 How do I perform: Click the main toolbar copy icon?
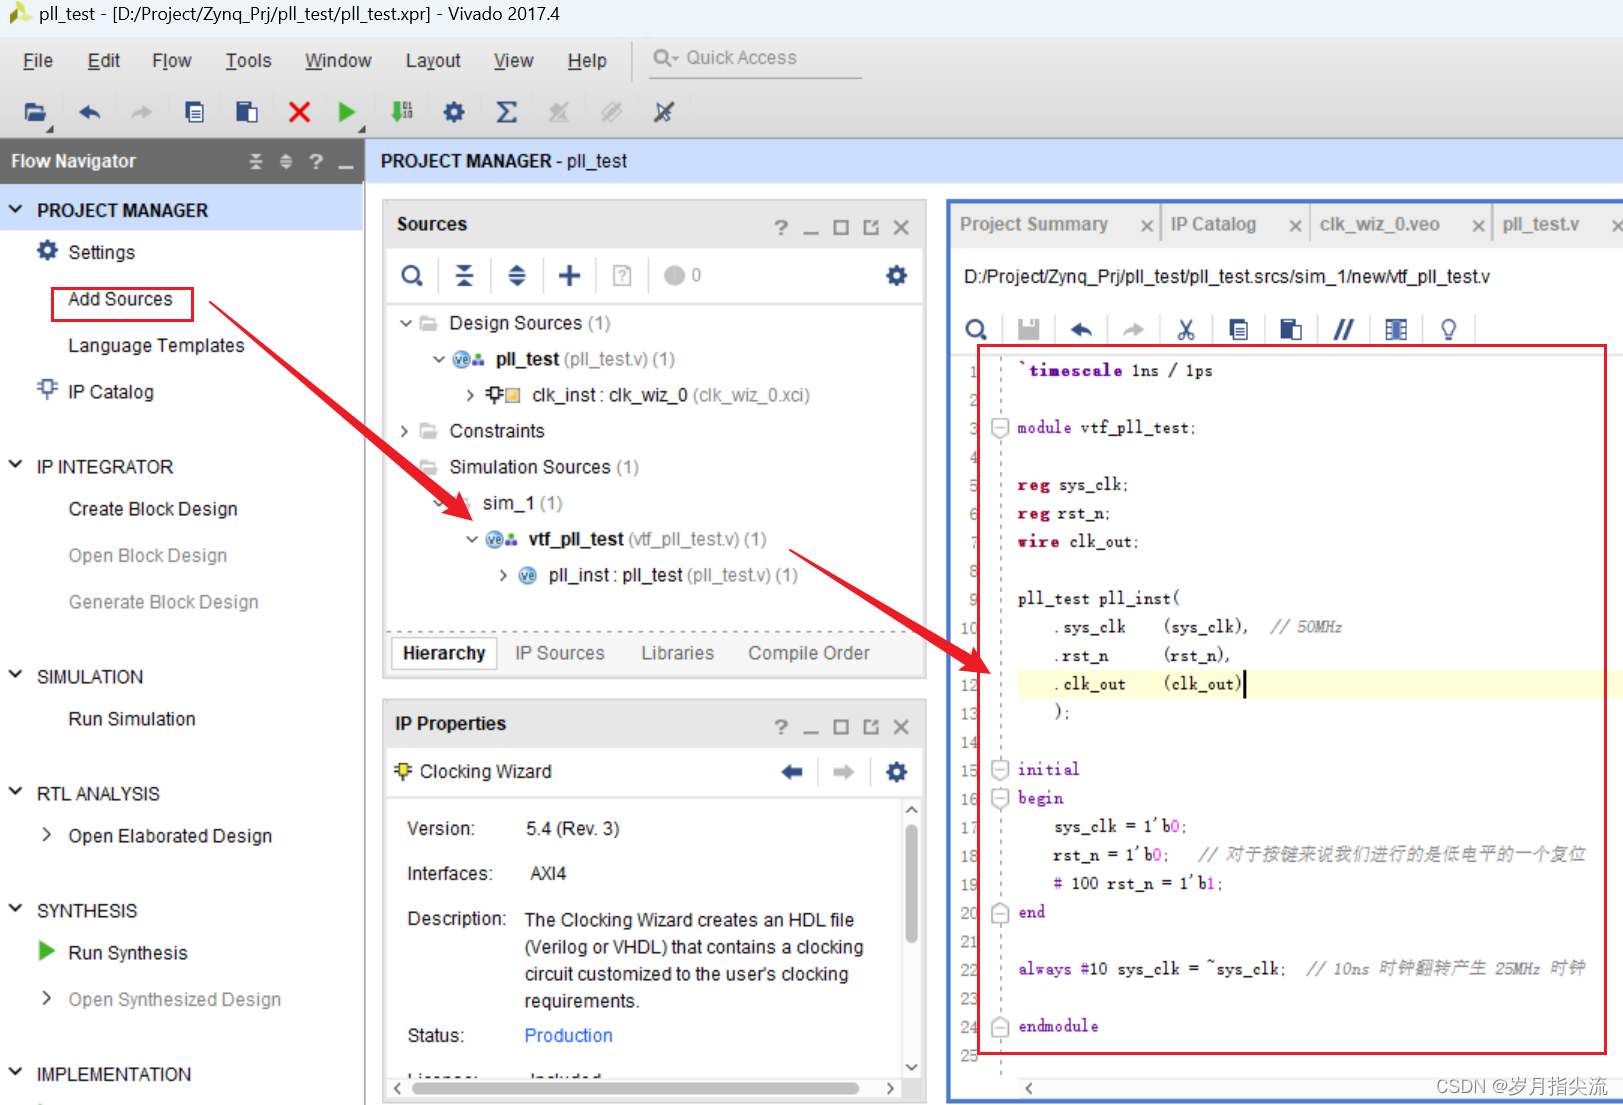click(x=194, y=112)
